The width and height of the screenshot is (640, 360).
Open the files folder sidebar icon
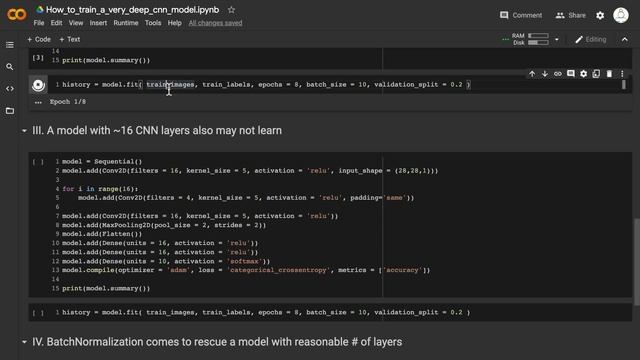[10, 111]
